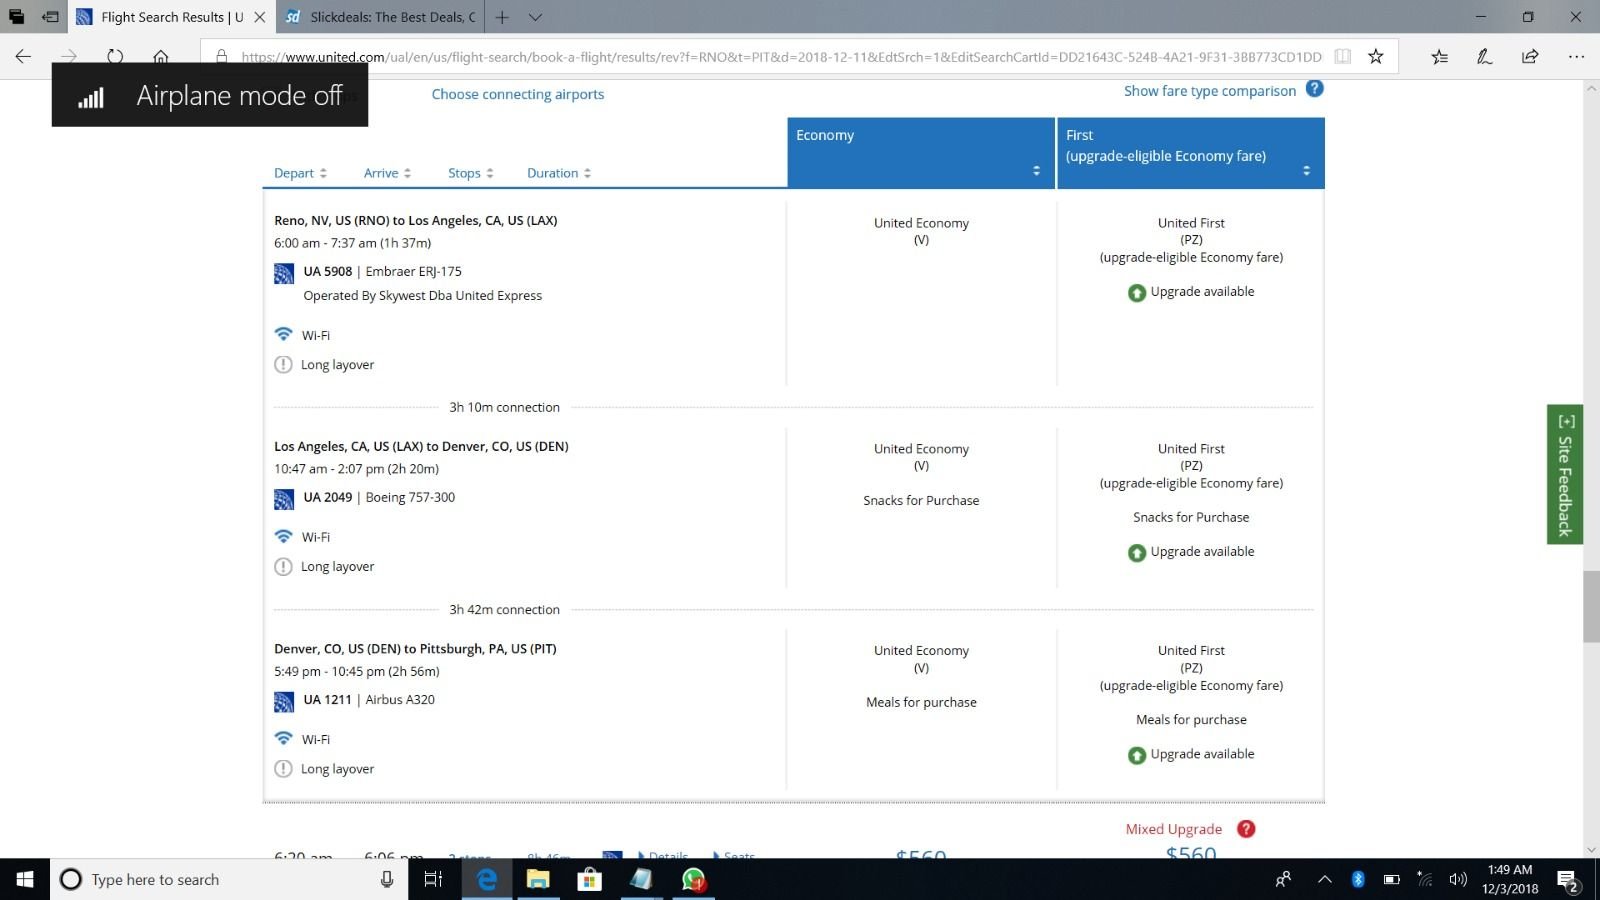This screenshot has height=900, width=1600.
Task: Open the Show fare type comparison link
Action: click(x=1209, y=91)
